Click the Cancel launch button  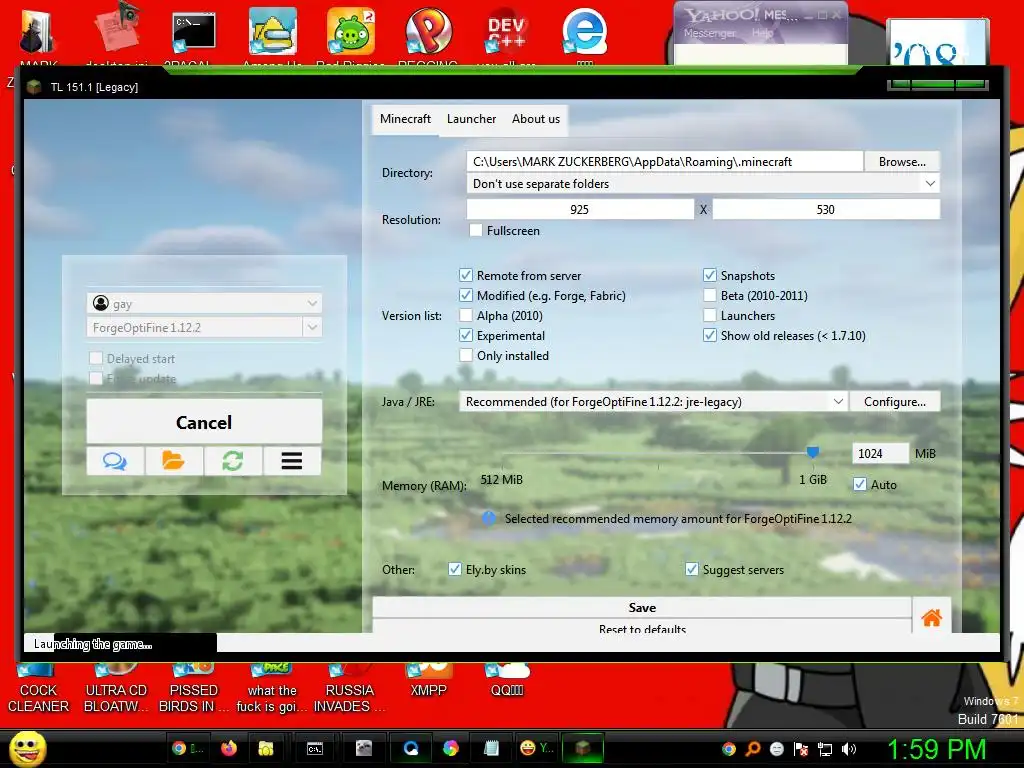pos(204,423)
